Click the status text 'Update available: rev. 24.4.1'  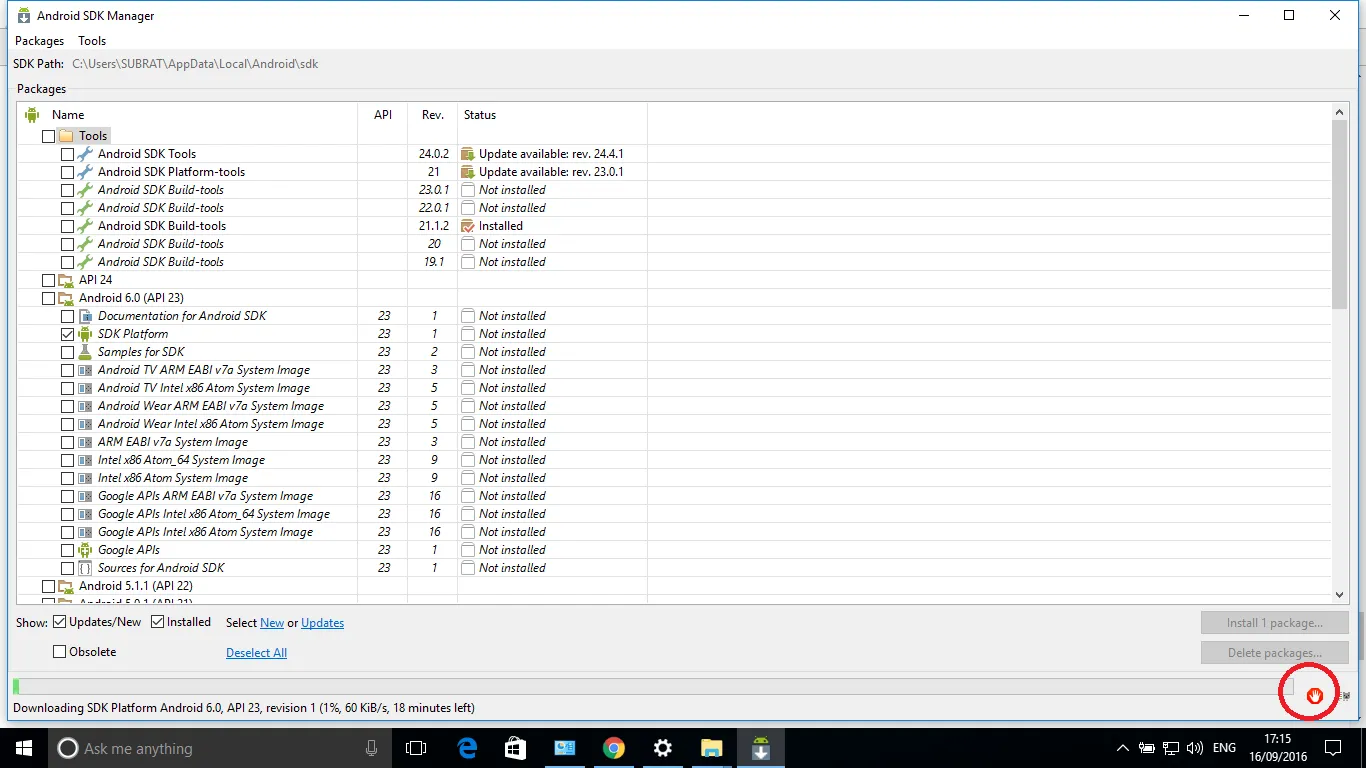[x=551, y=154]
